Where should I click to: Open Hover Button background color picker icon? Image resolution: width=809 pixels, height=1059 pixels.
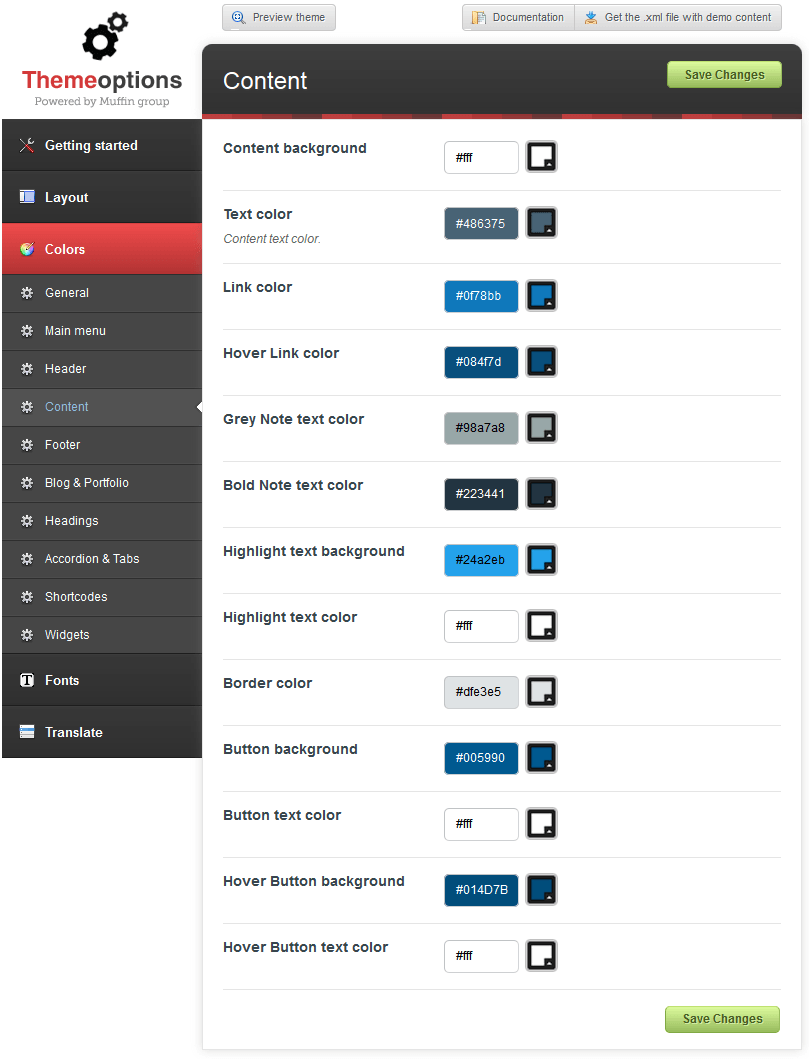(542, 889)
